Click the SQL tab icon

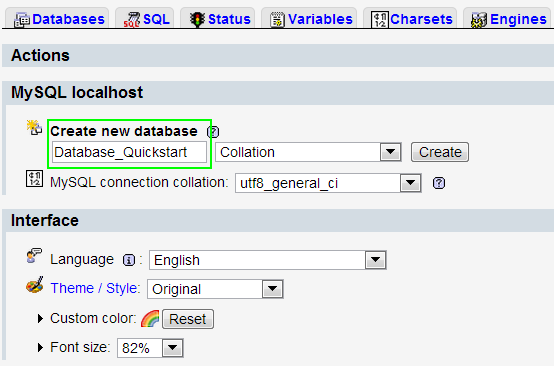tap(132, 20)
